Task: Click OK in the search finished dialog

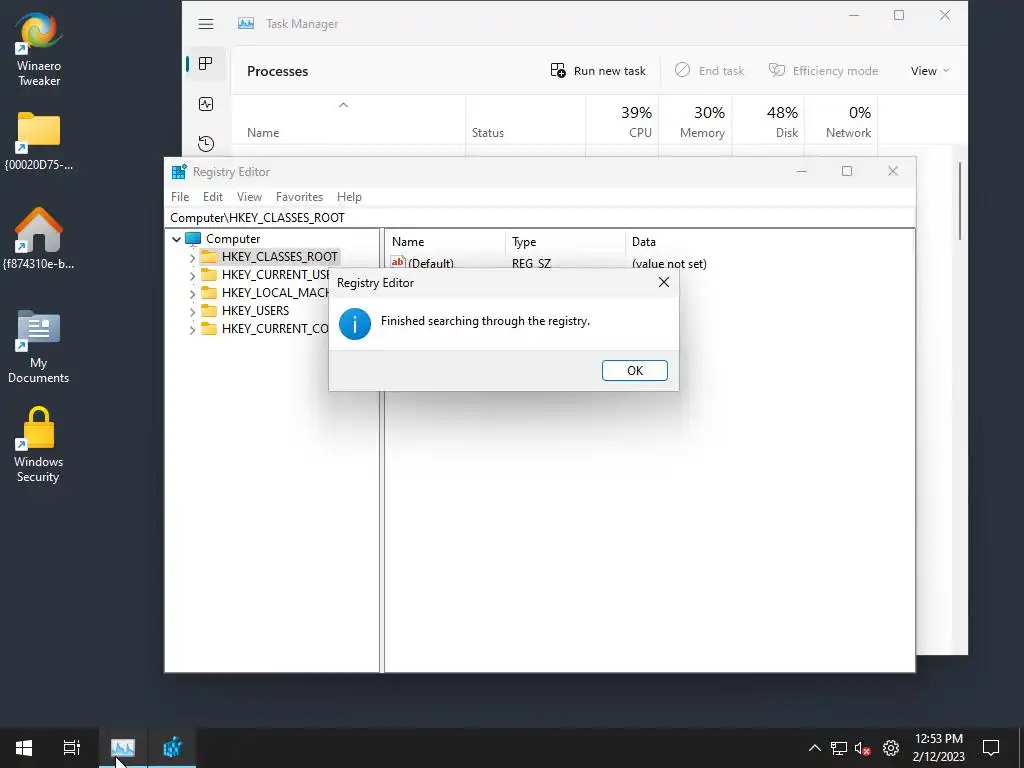Action: (x=634, y=370)
